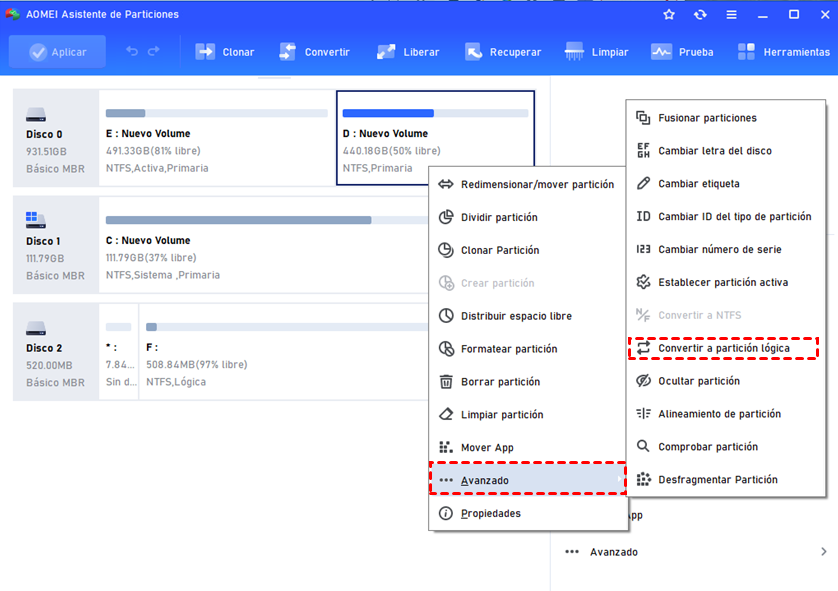Choose Fusionar particiones

(726, 118)
